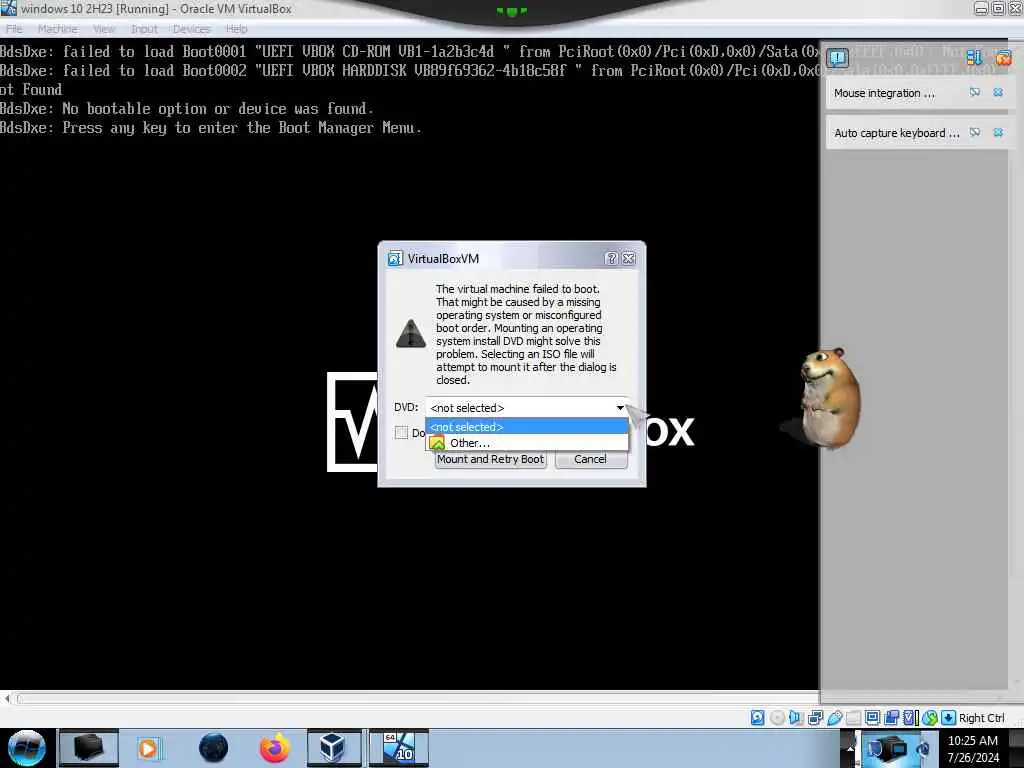Click mouse integration indicator in status bar
Screen dimensions: 1024x768
coord(929,718)
